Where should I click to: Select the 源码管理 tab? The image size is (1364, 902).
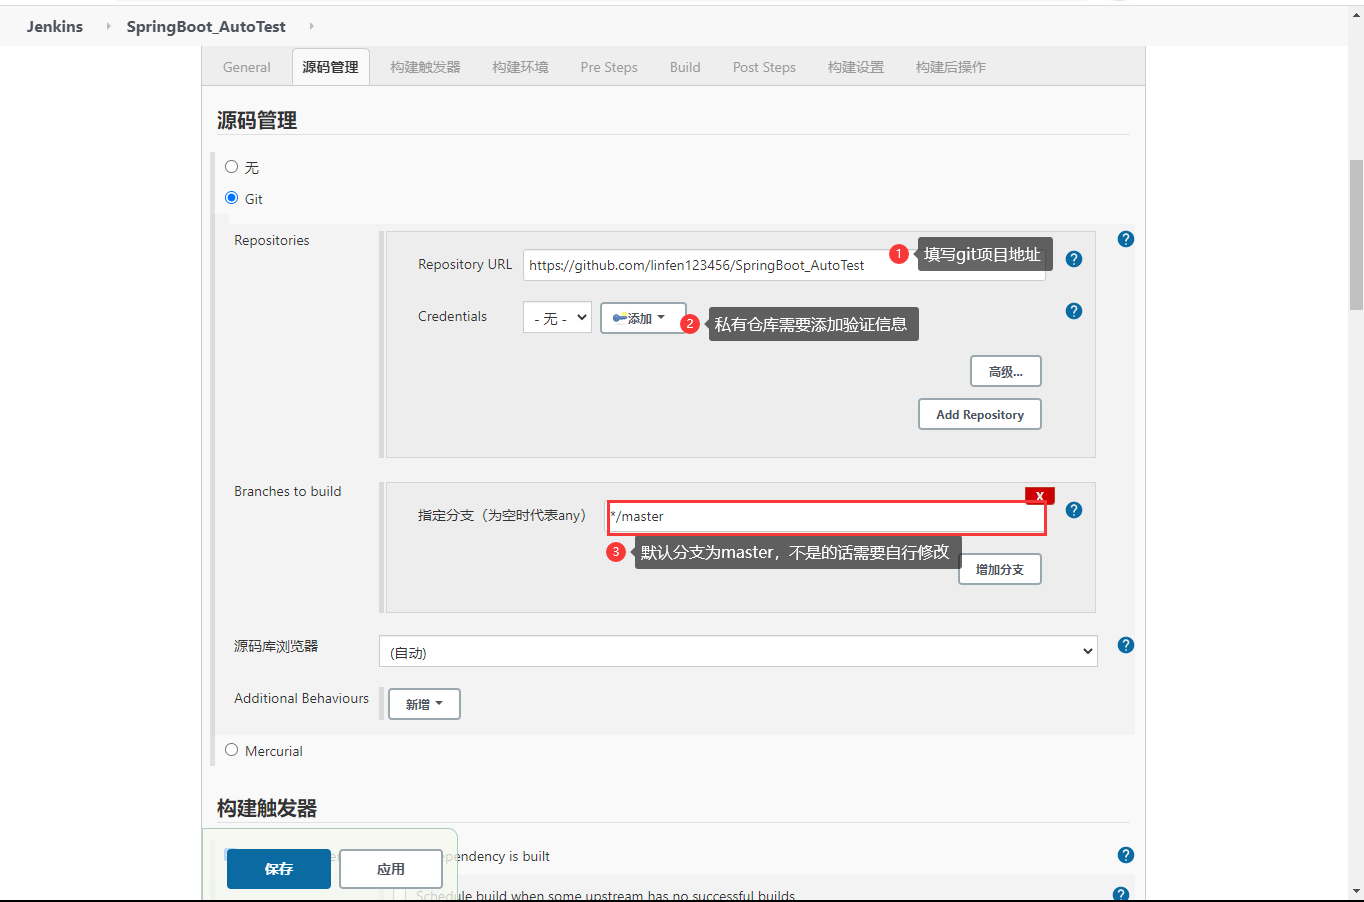pyautogui.click(x=331, y=67)
